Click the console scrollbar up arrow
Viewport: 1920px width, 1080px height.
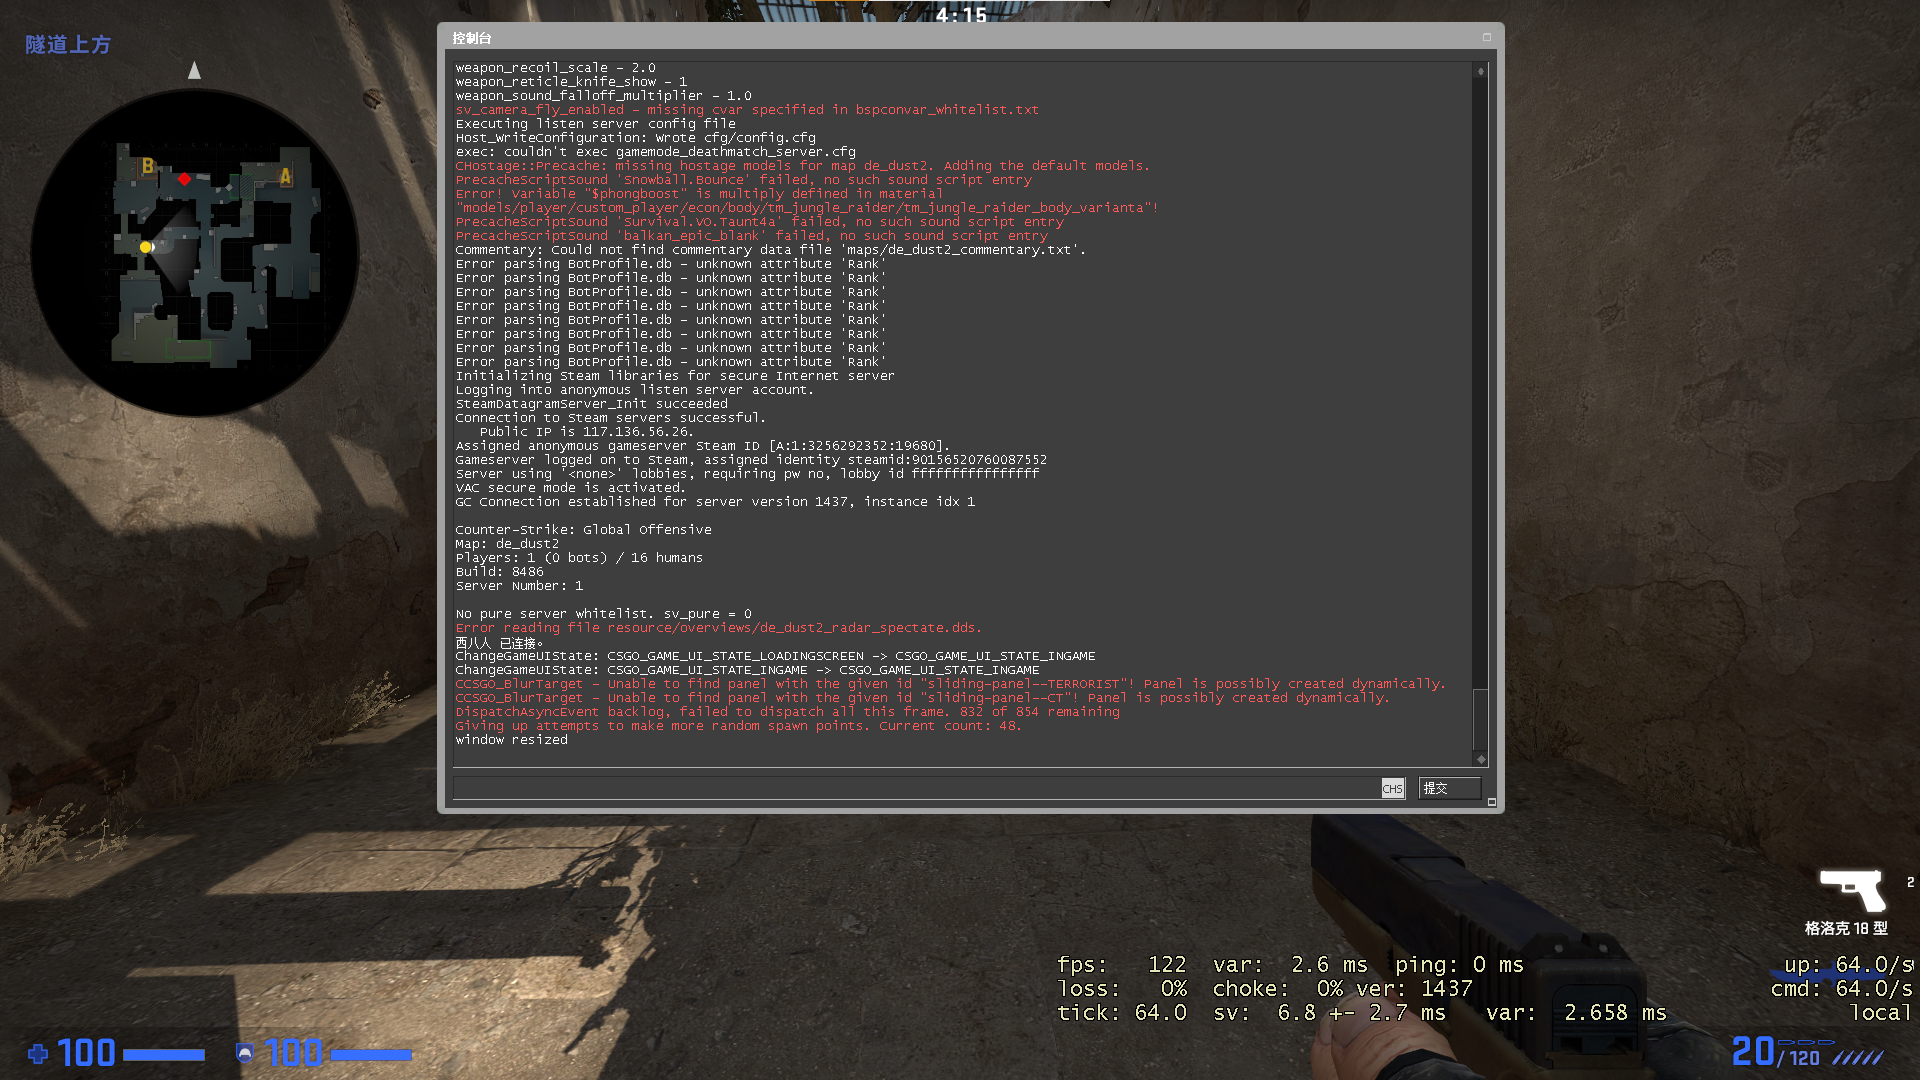click(x=1480, y=71)
